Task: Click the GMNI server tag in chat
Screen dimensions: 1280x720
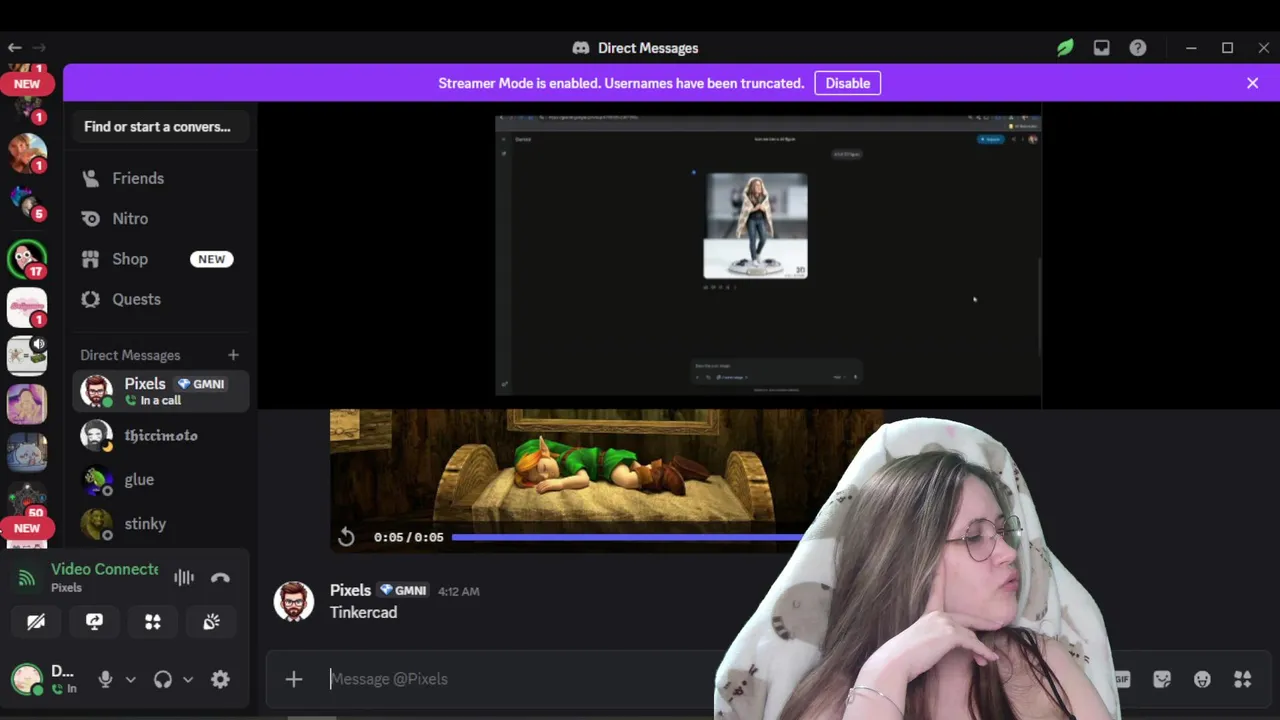Action: pyautogui.click(x=403, y=590)
